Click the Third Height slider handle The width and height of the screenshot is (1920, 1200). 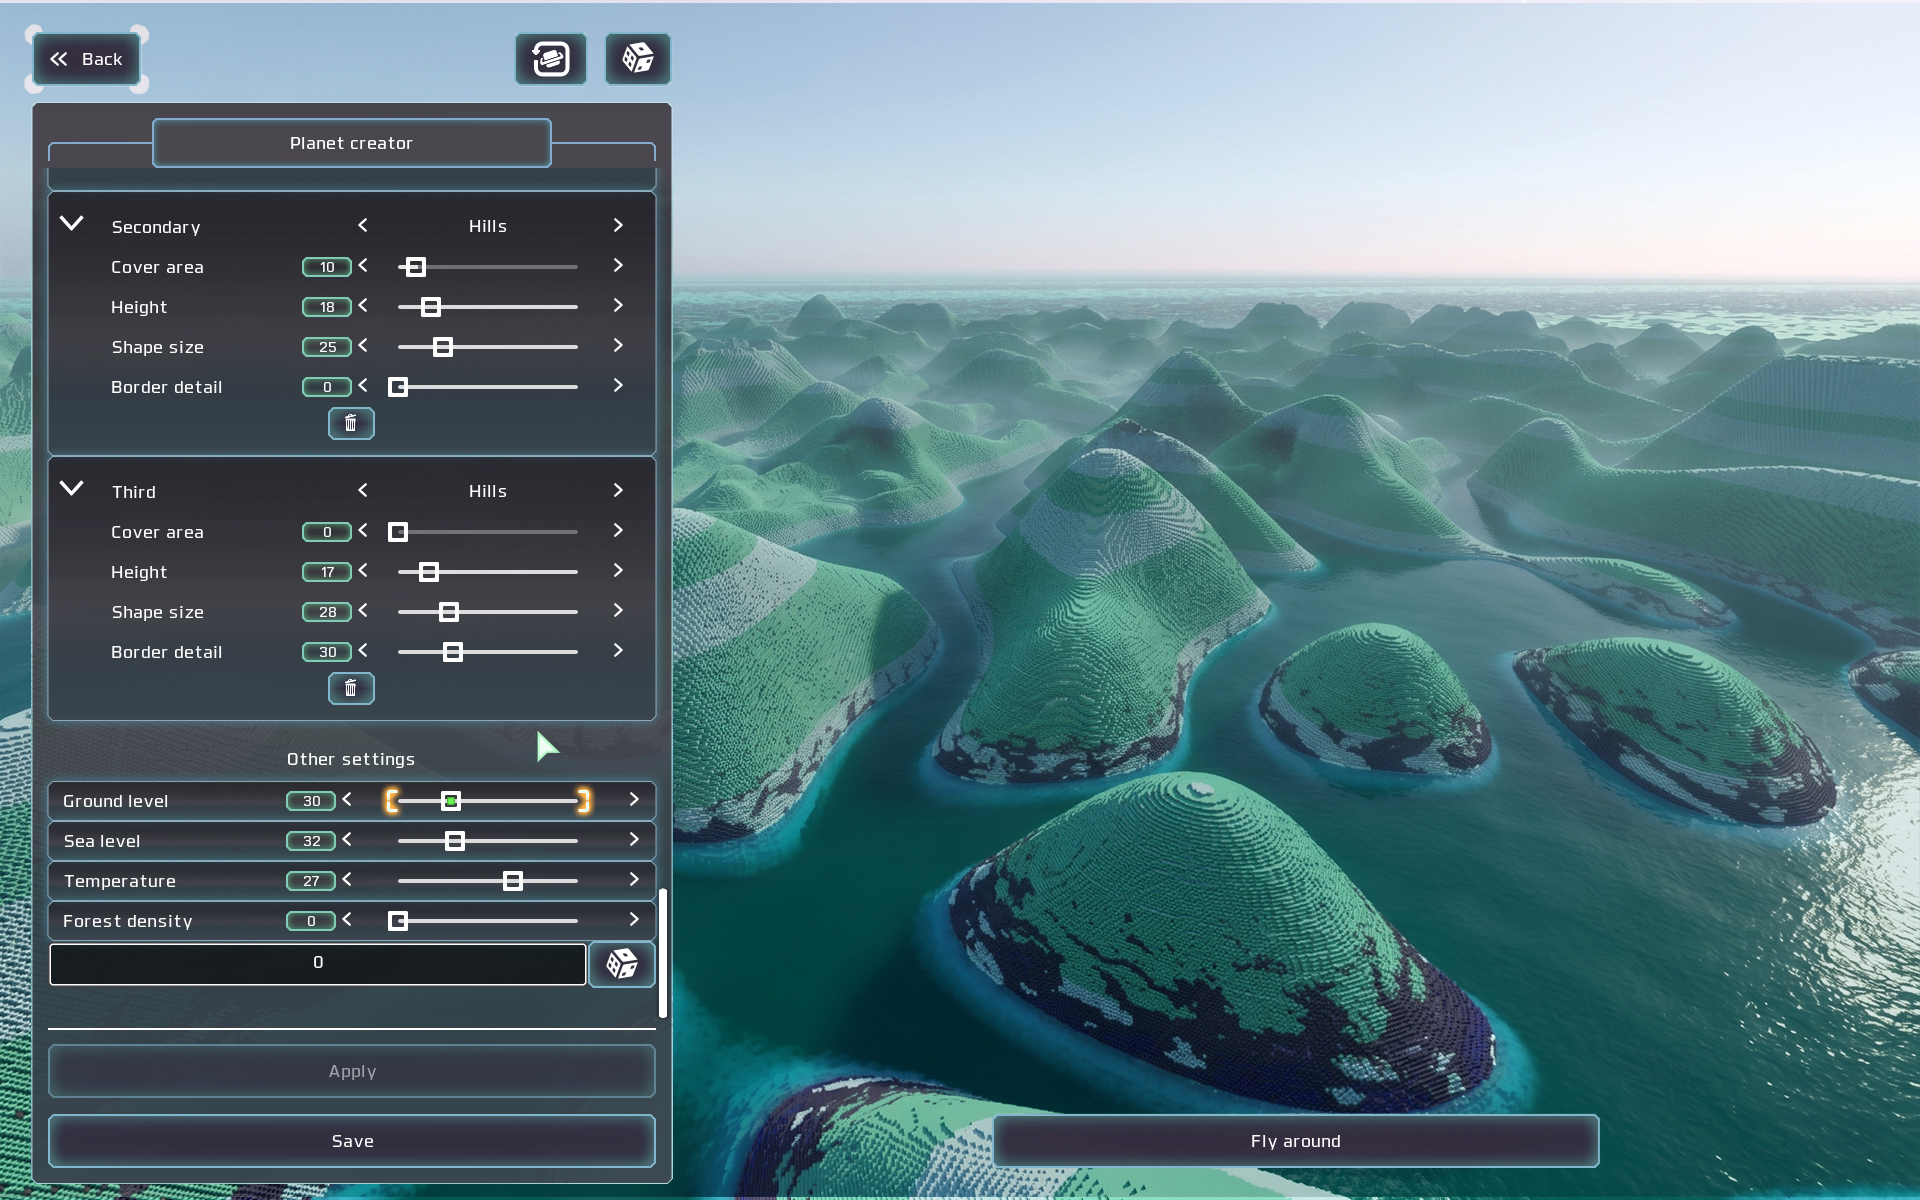coord(429,572)
